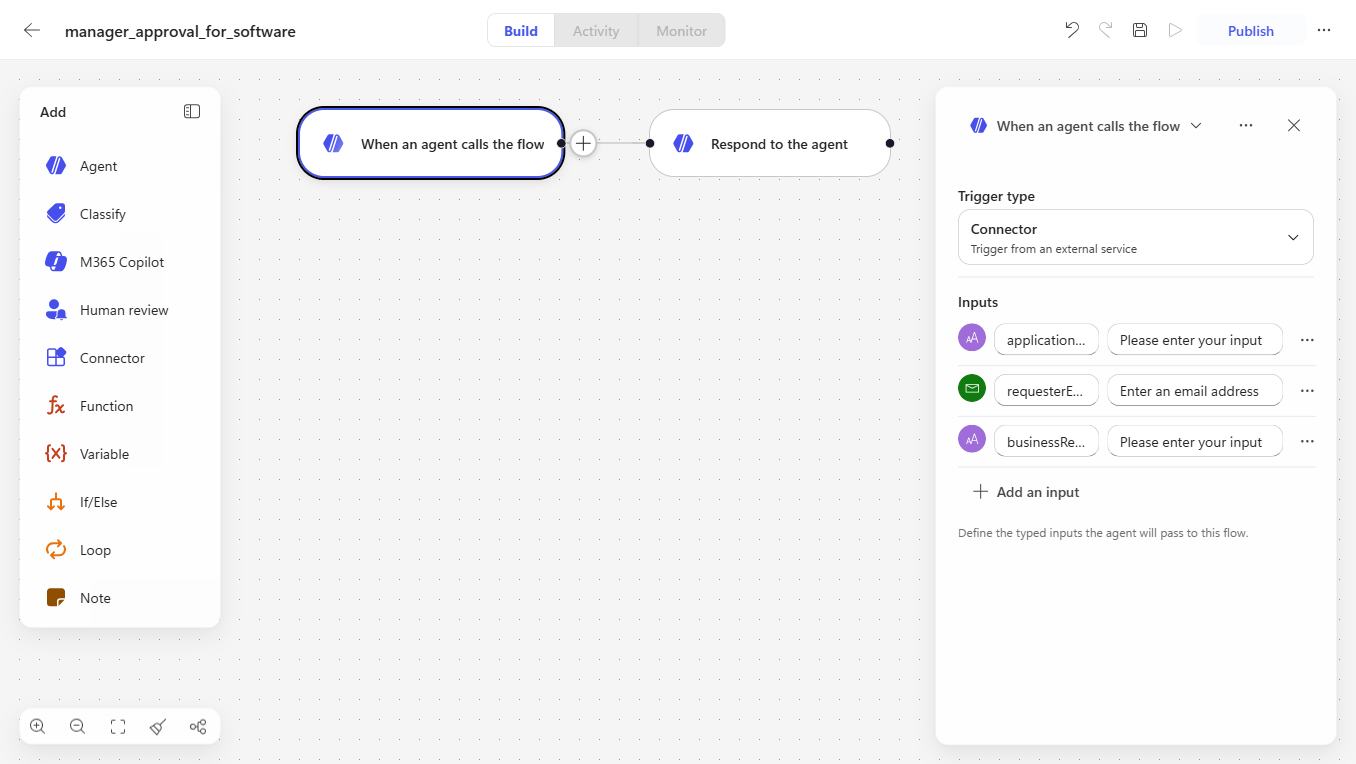This screenshot has height=764, width=1356.
Task: Open the properties panel's ellipsis menu
Action: click(1246, 126)
